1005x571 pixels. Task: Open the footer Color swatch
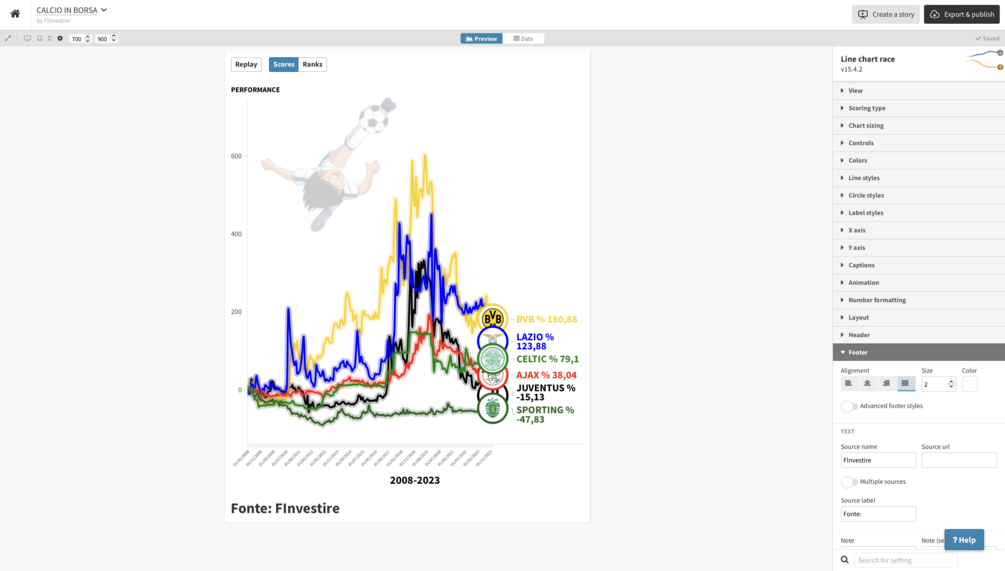pos(970,384)
